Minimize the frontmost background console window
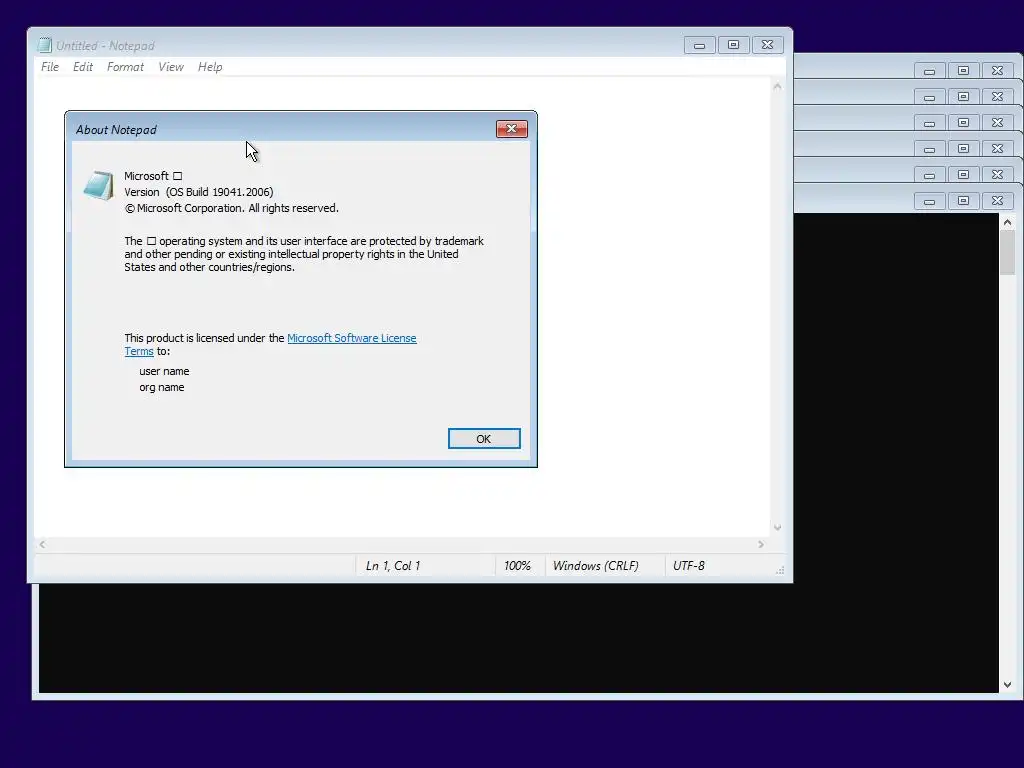This screenshot has width=1024, height=768. pyautogui.click(x=929, y=200)
